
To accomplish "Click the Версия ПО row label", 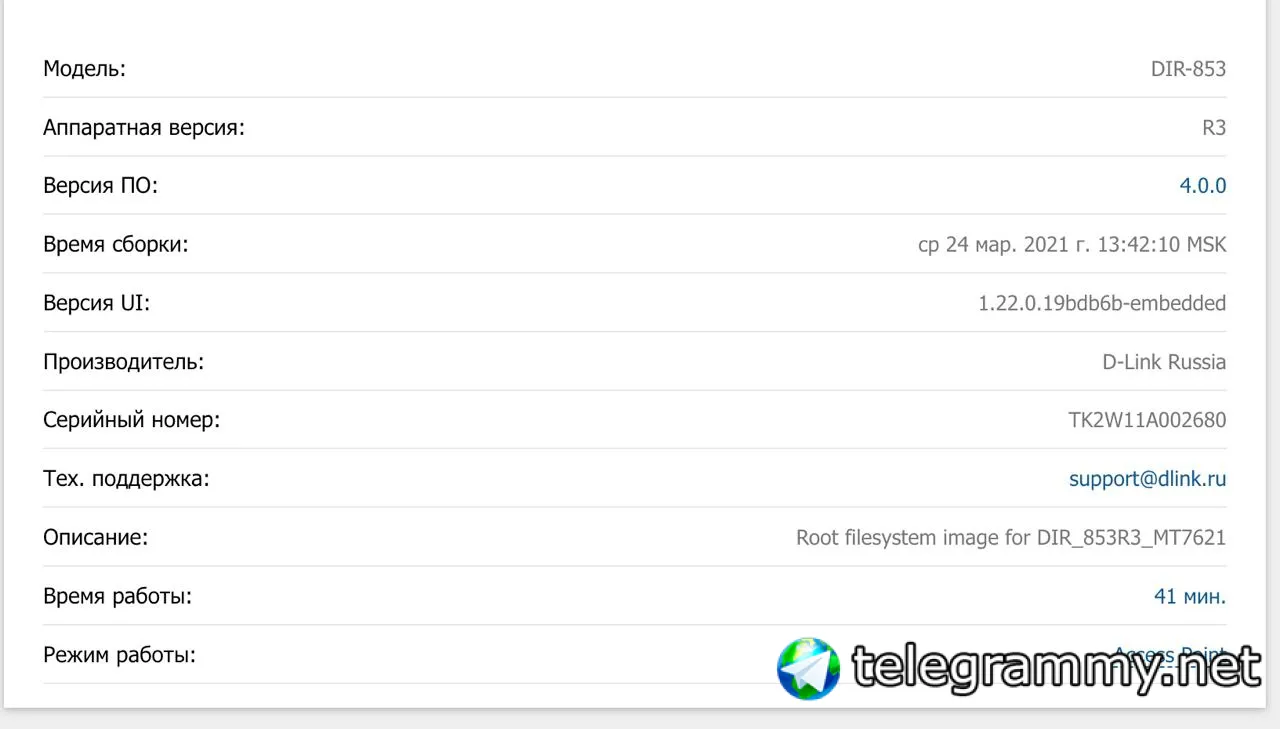I will click(100, 186).
